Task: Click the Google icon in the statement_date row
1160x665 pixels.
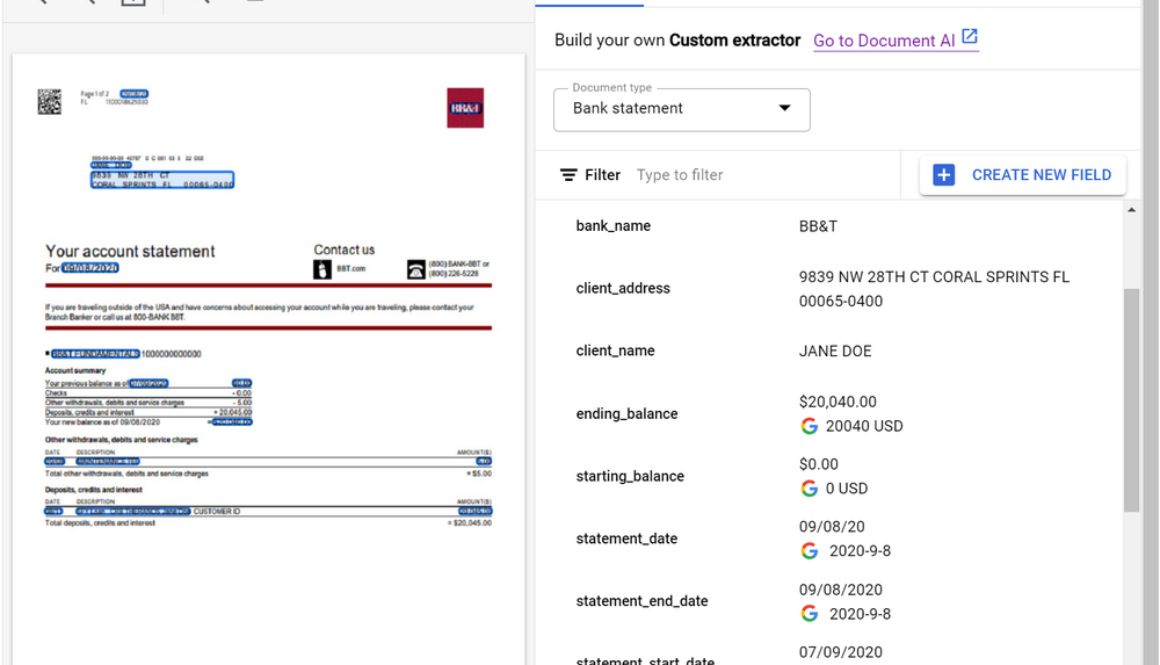Action: coord(809,551)
